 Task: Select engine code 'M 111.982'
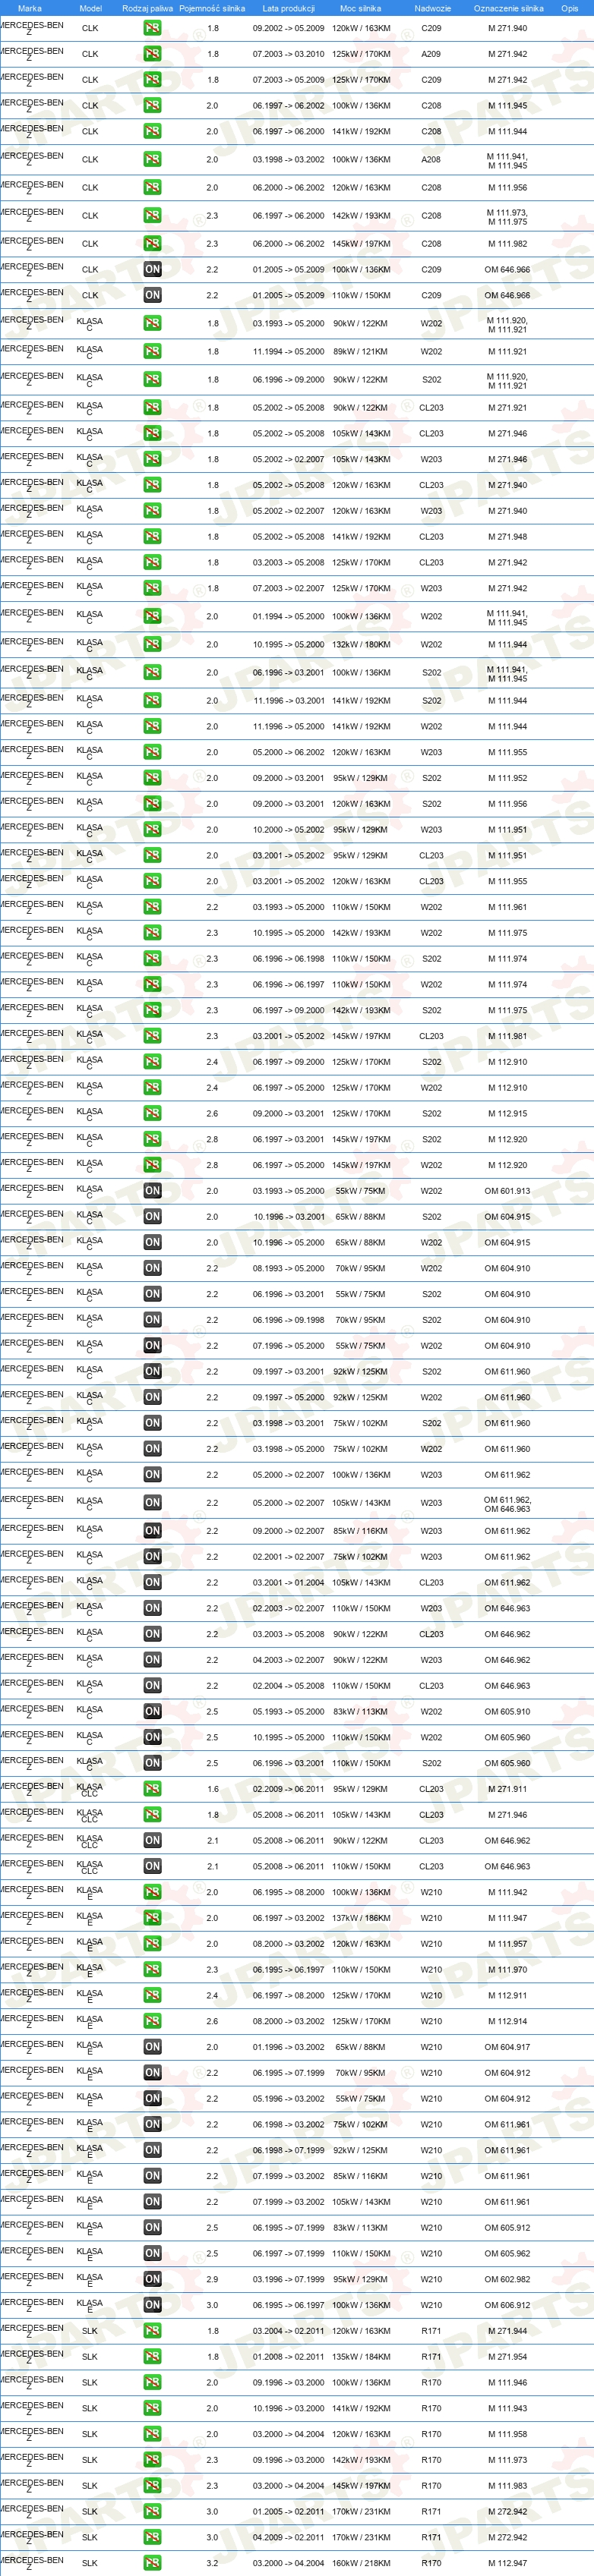tap(508, 243)
